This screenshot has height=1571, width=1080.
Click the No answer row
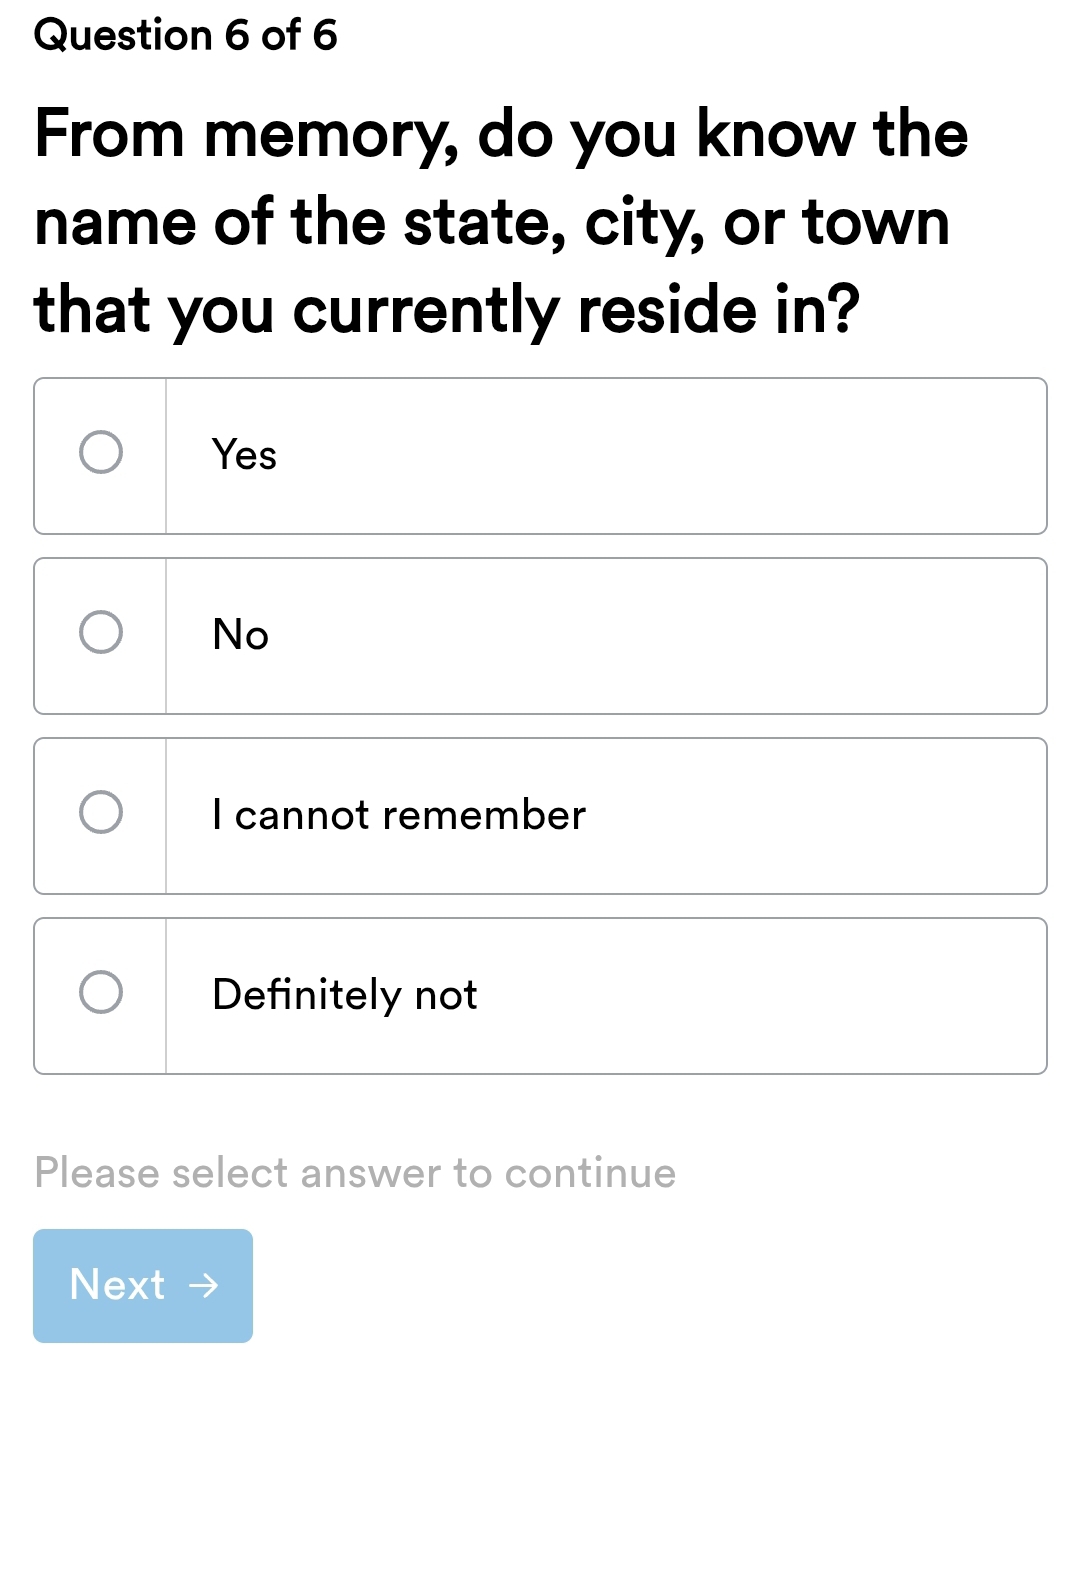(x=540, y=634)
